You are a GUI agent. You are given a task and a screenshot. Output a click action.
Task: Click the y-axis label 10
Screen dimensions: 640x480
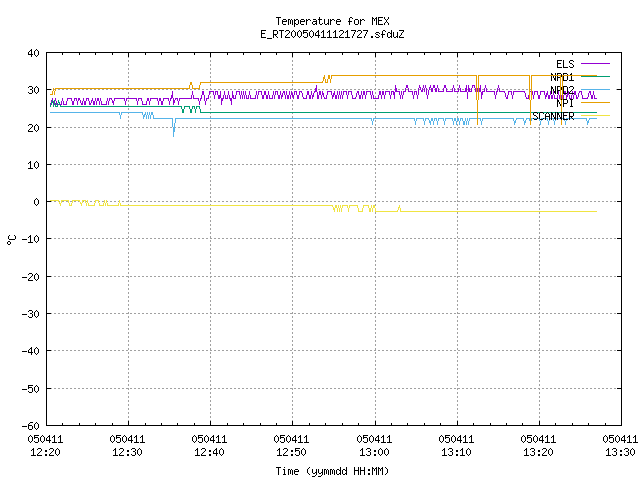[33, 165]
